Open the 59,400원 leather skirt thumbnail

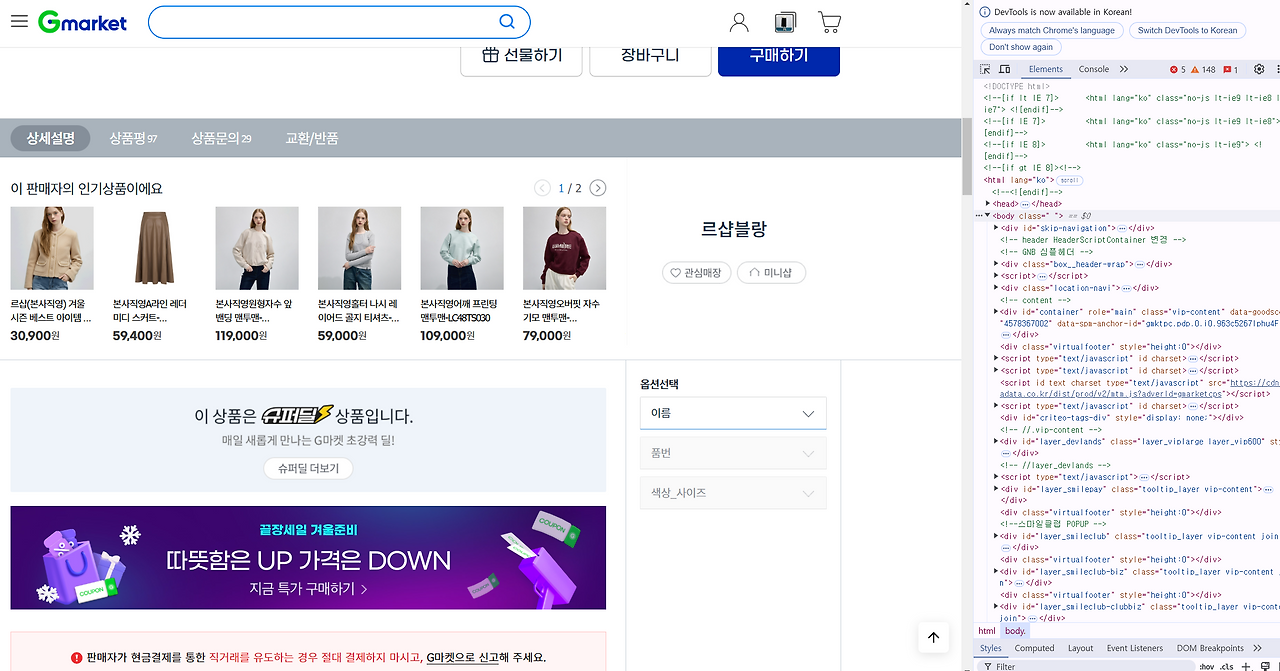coord(154,248)
